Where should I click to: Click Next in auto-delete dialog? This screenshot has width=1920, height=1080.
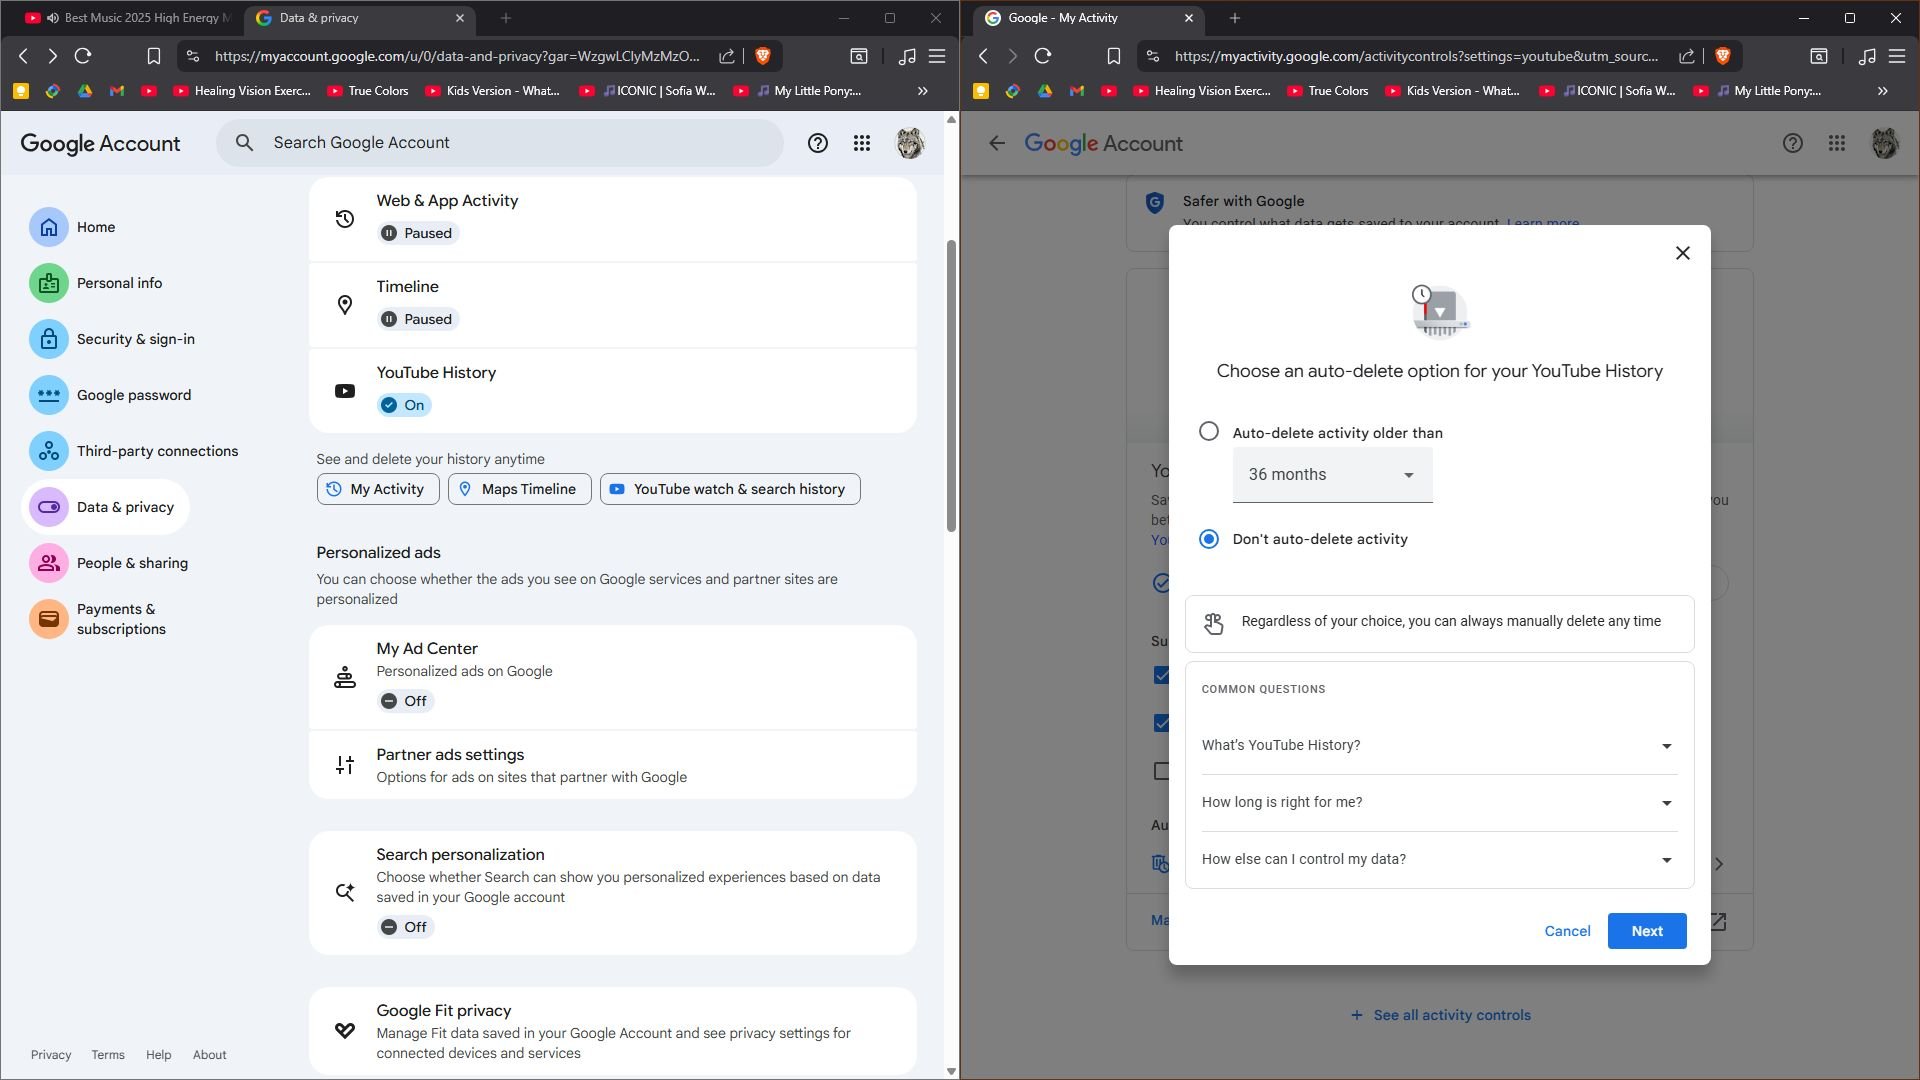[x=1647, y=931]
